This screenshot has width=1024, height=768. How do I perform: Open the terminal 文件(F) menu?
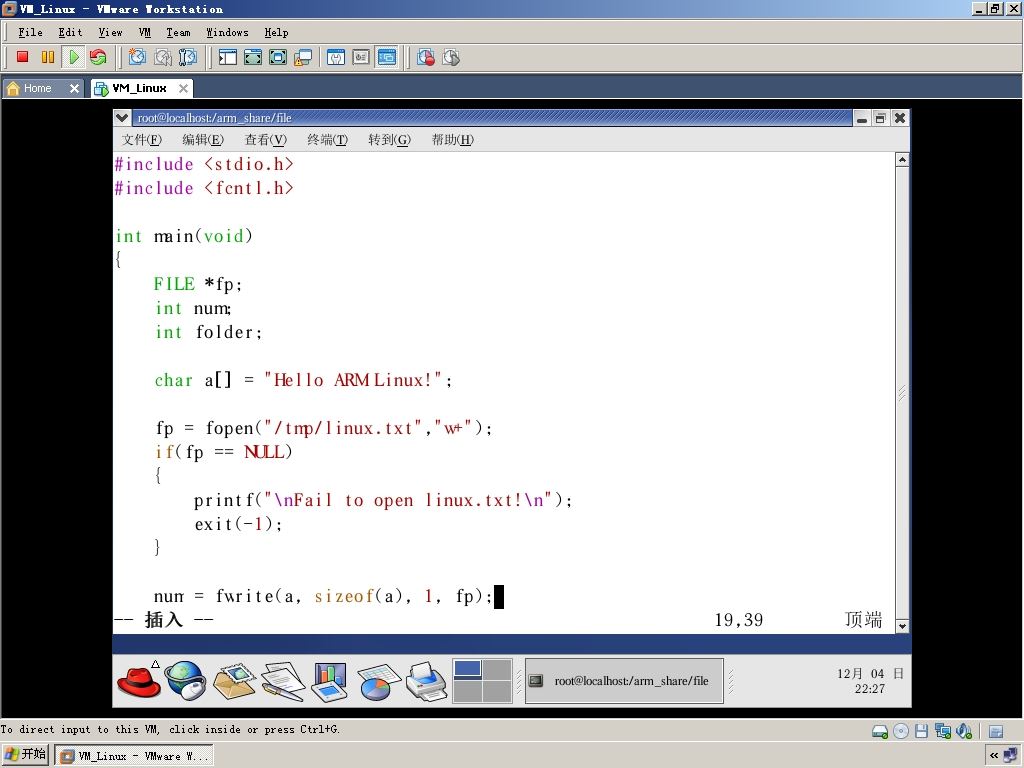pos(142,140)
